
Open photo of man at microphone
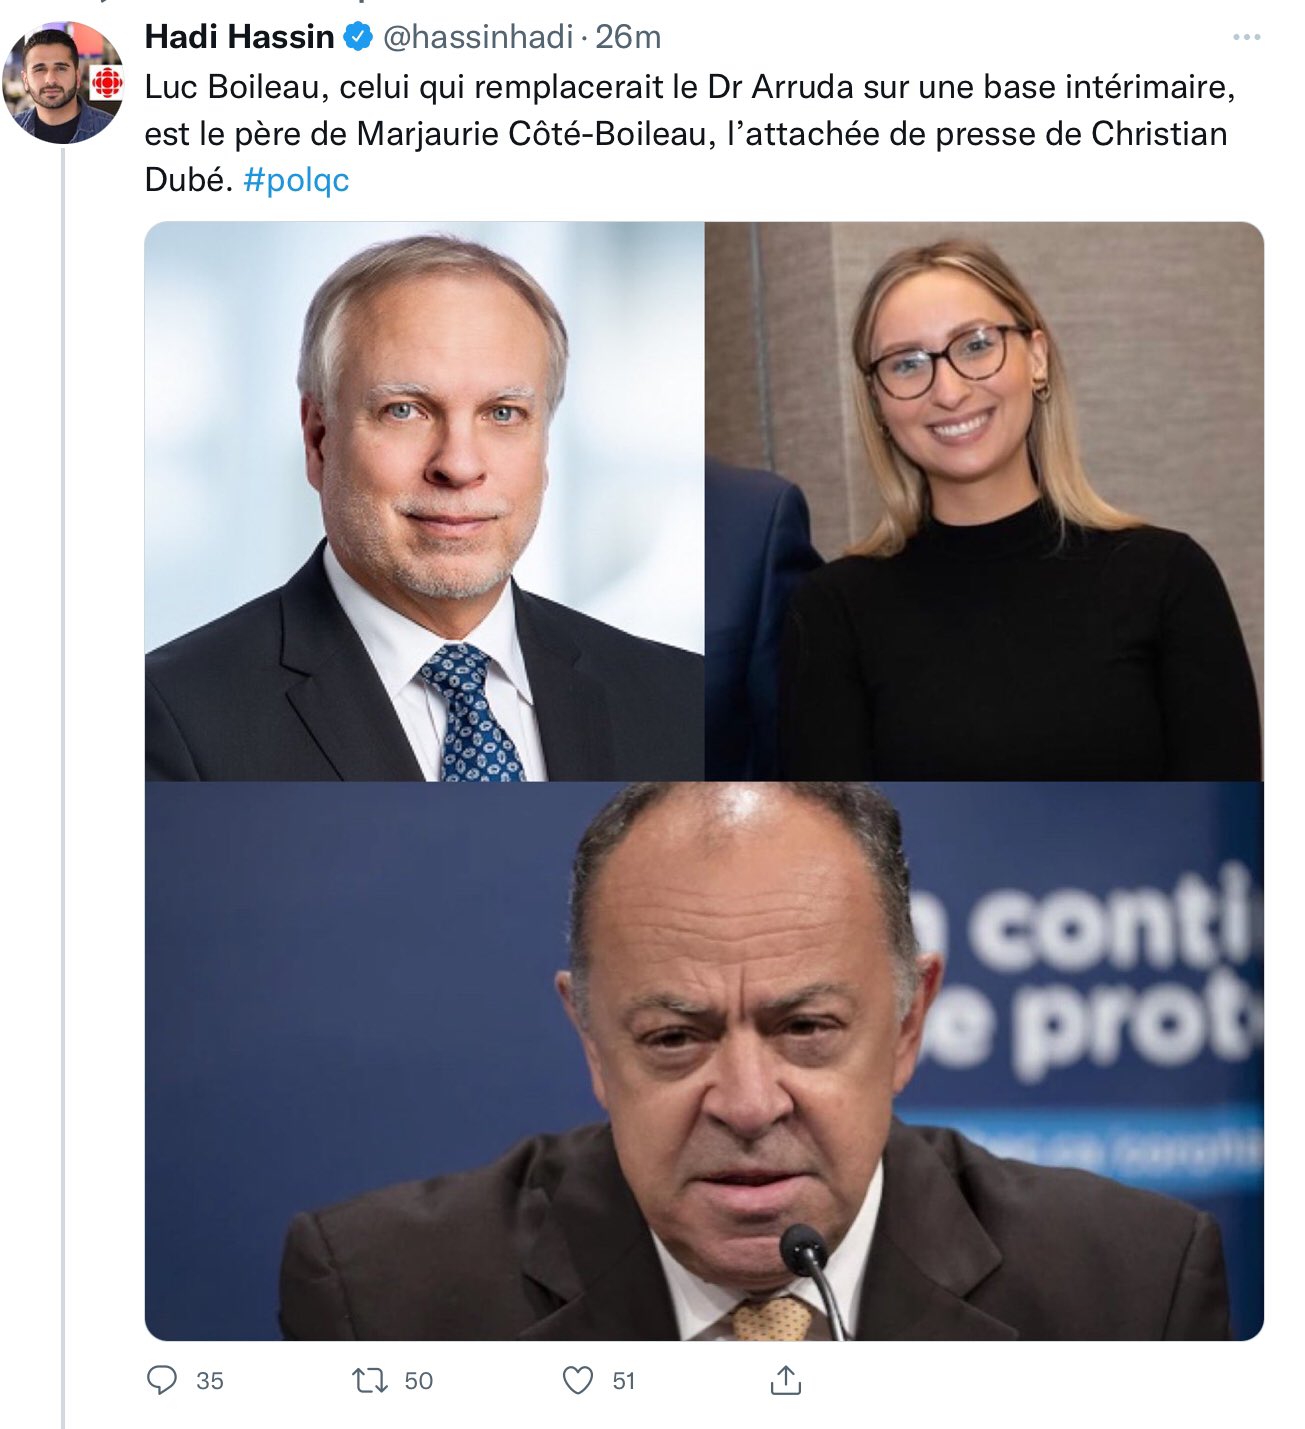click(x=704, y=1062)
